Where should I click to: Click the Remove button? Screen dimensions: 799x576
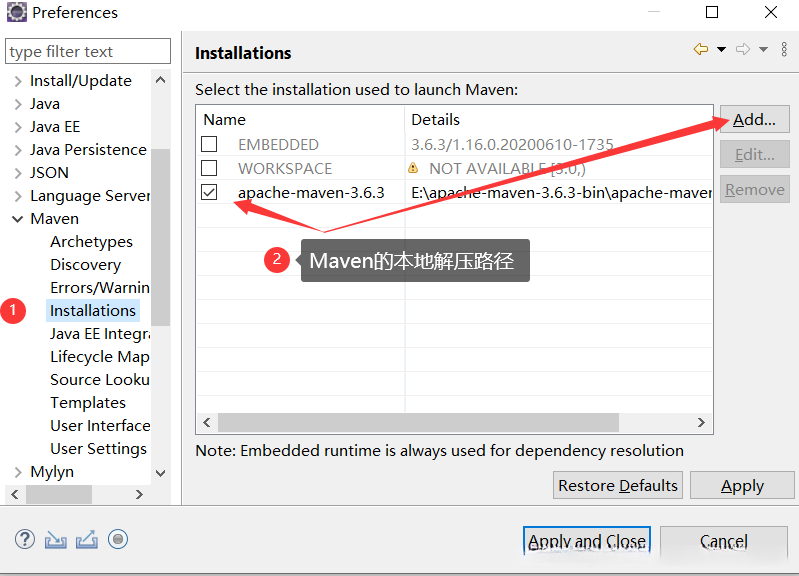click(755, 190)
